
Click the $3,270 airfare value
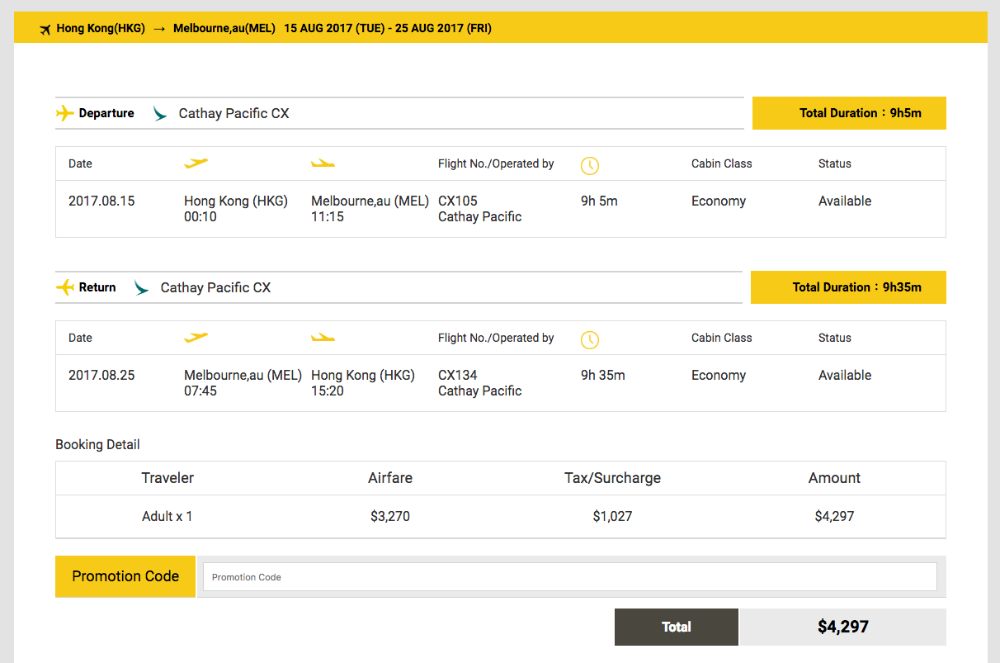point(390,516)
